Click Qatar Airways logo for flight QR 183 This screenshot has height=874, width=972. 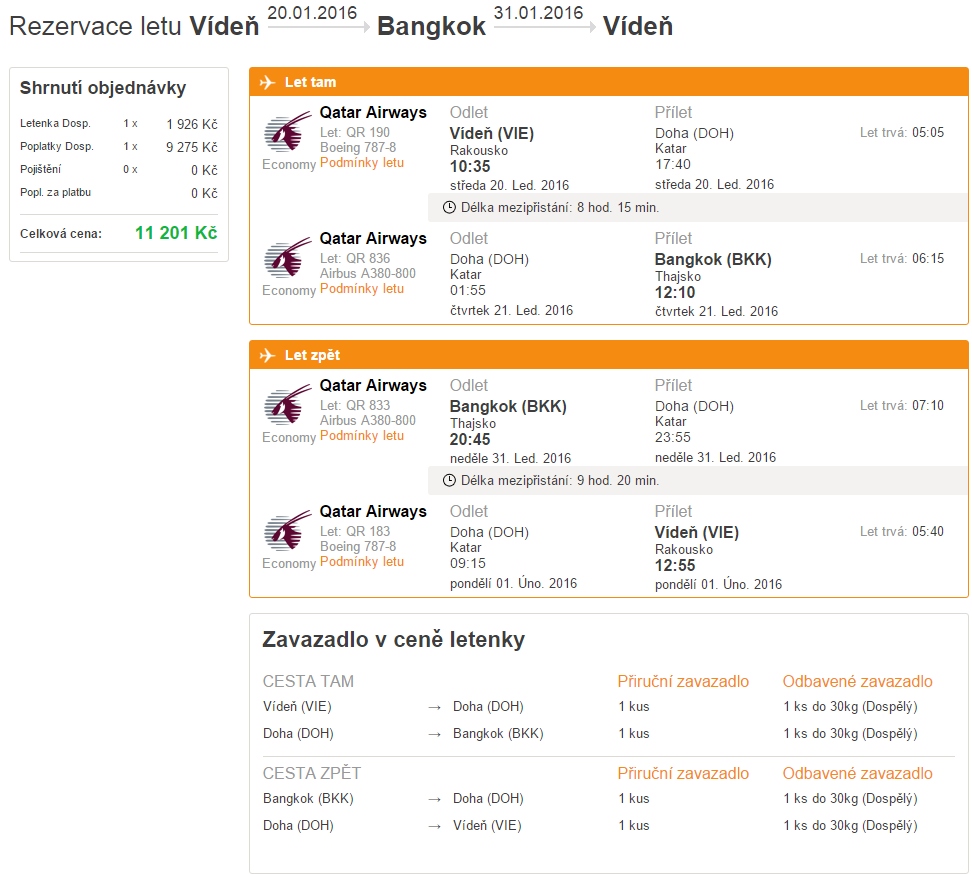pyautogui.click(x=288, y=530)
